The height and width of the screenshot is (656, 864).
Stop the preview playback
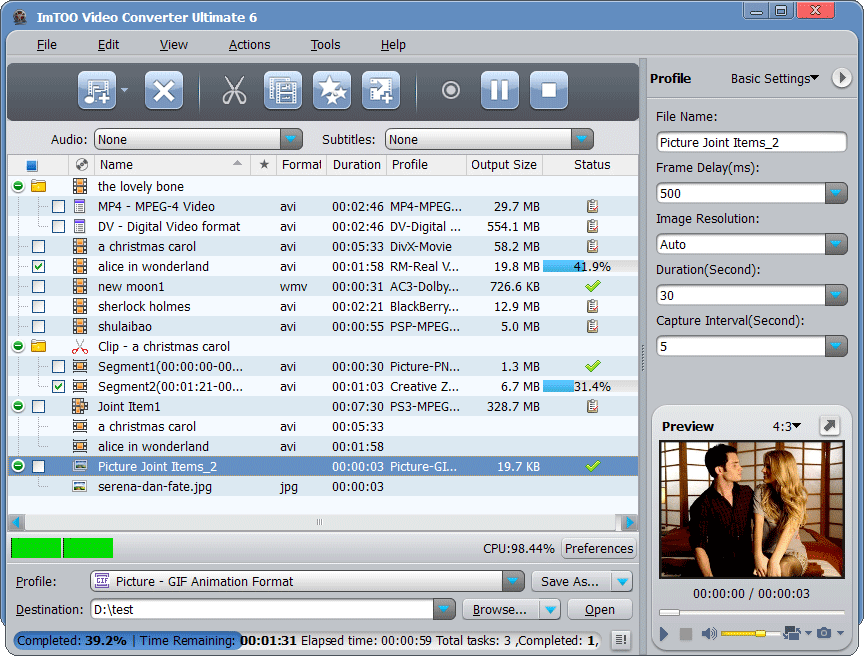[685, 634]
